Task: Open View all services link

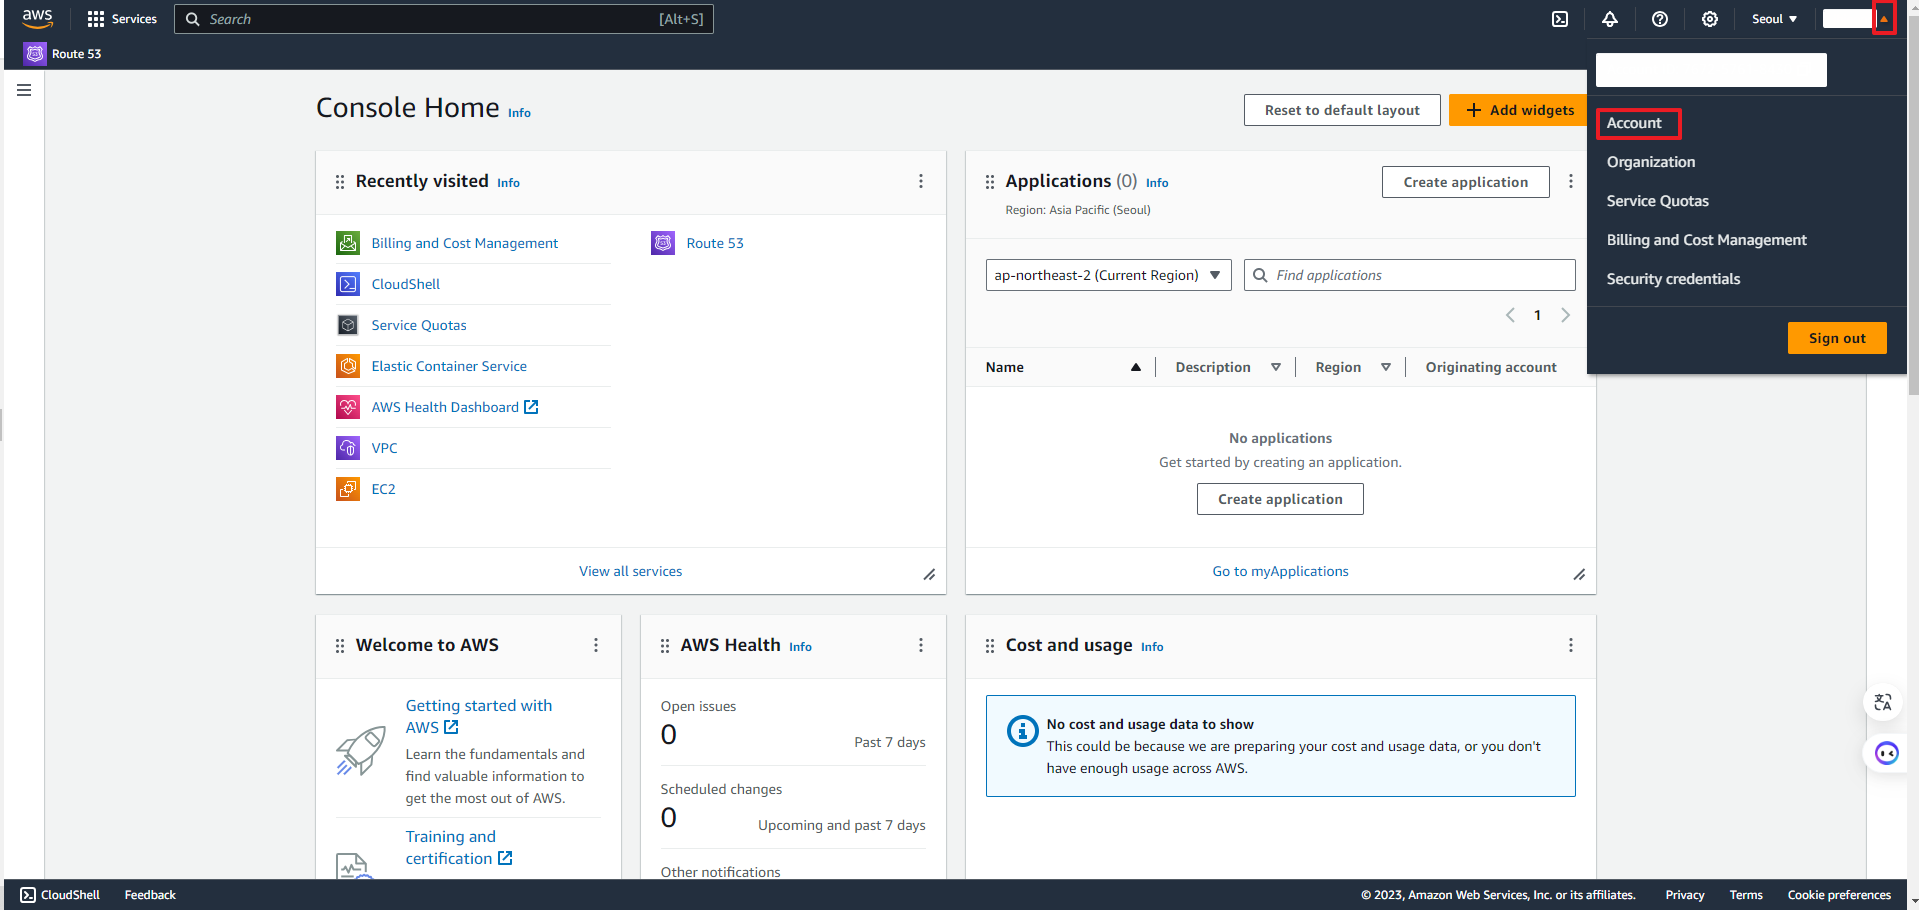Action: click(630, 571)
